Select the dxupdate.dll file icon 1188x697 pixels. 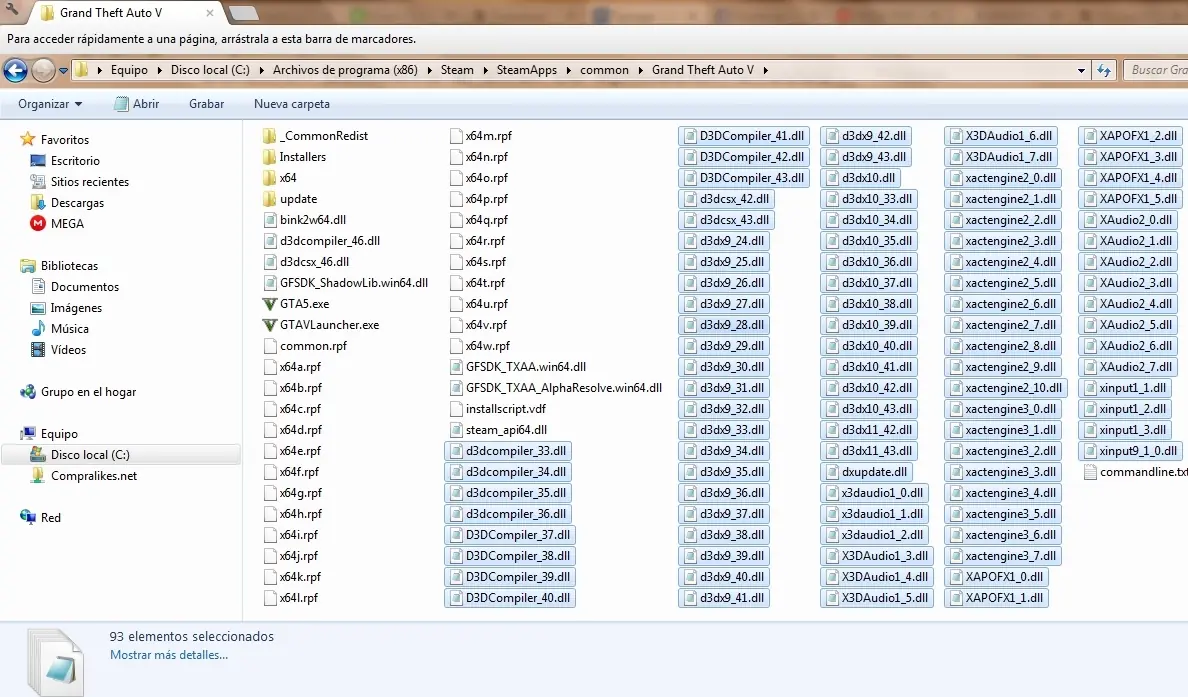tap(831, 472)
